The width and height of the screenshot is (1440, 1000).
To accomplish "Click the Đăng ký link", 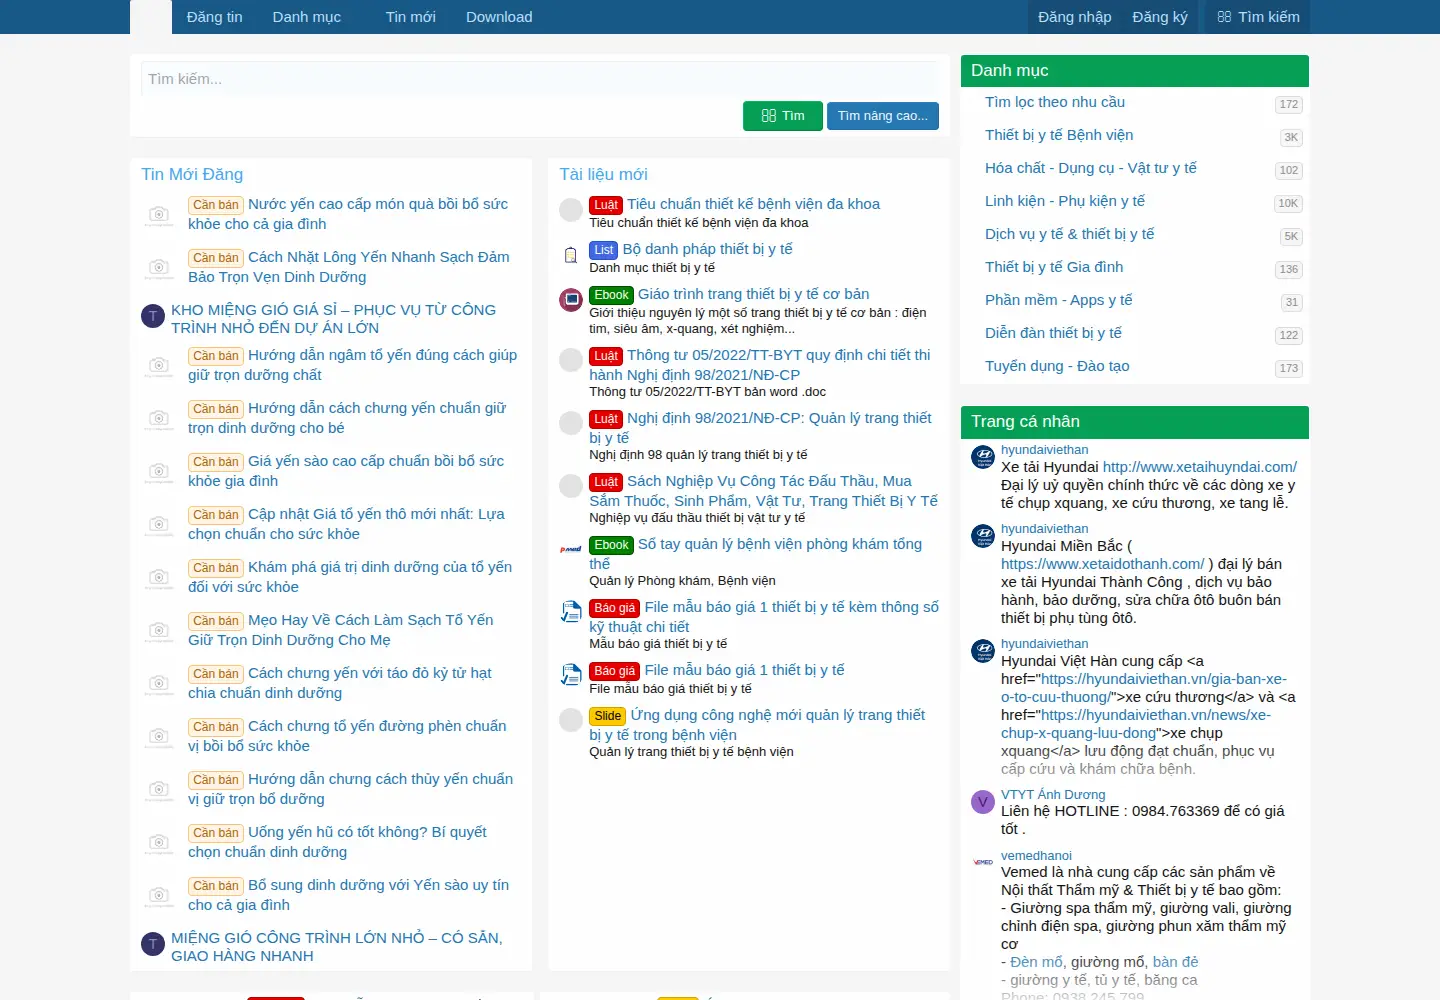I will point(1160,17).
